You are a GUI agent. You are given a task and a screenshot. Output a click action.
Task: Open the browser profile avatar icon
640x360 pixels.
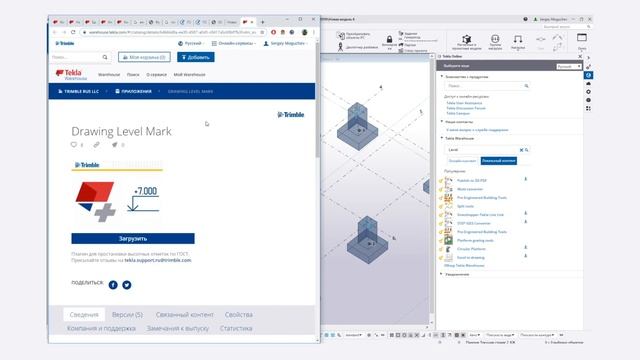pyautogui.click(x=304, y=32)
